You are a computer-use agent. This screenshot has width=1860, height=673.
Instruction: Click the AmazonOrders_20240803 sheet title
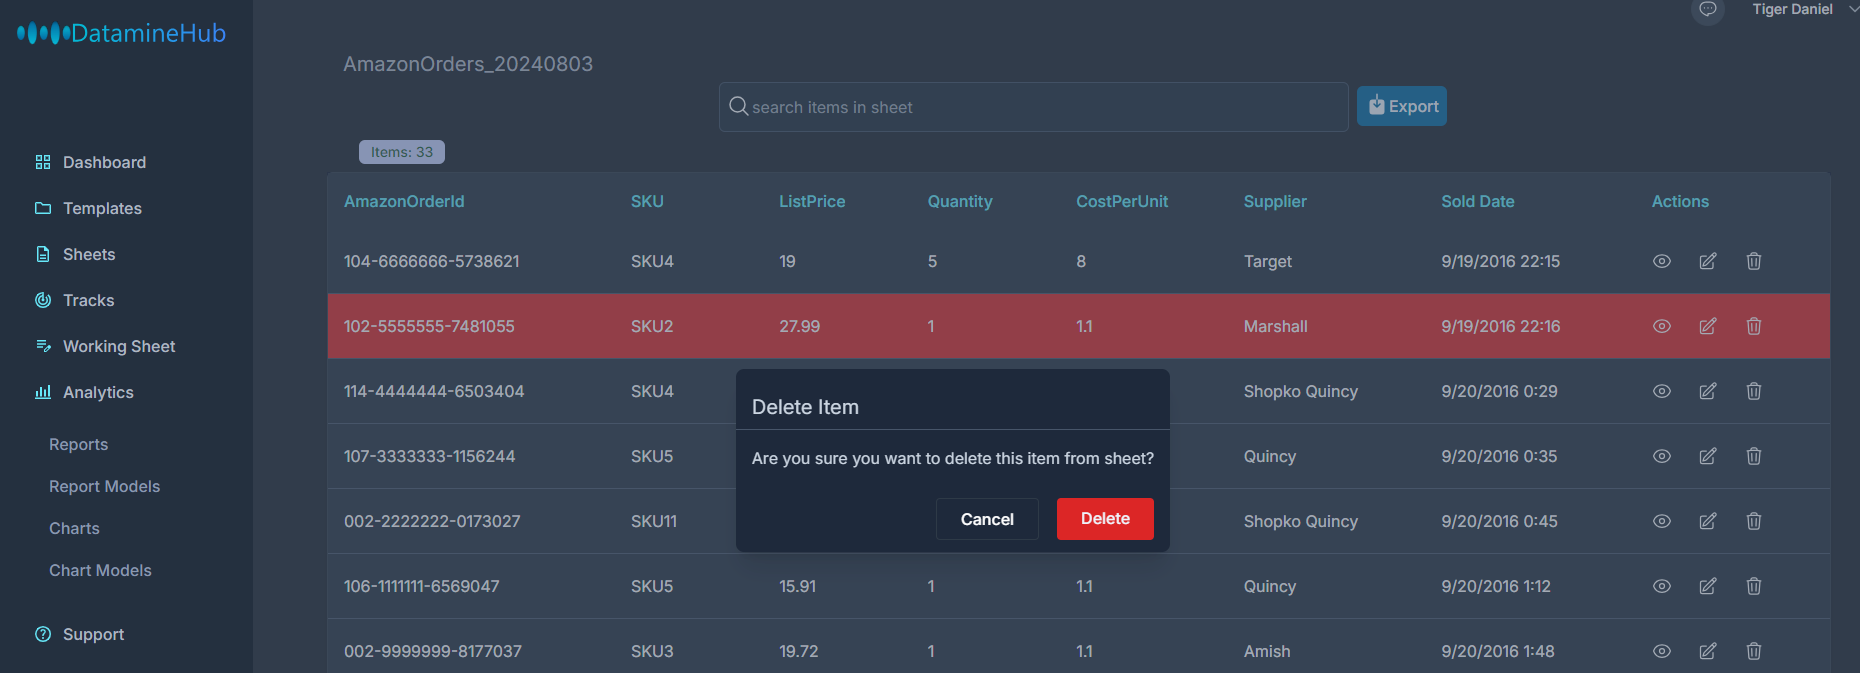coord(468,64)
